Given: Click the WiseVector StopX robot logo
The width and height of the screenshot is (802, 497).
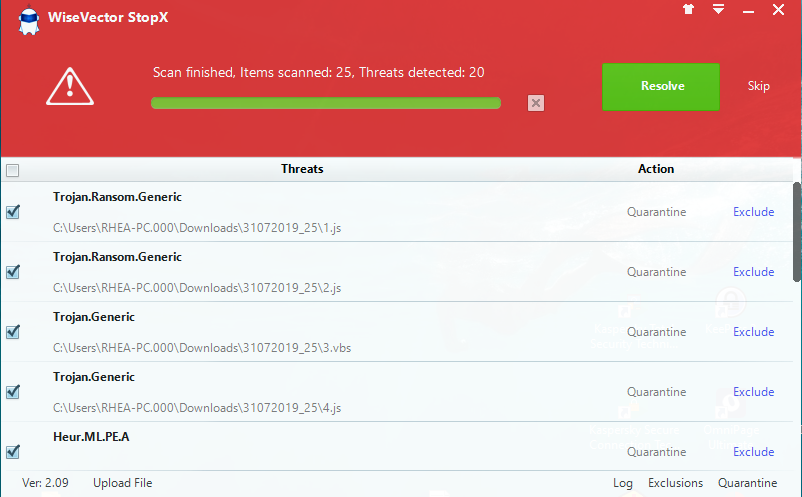Looking at the screenshot, I should pyautogui.click(x=29, y=20).
